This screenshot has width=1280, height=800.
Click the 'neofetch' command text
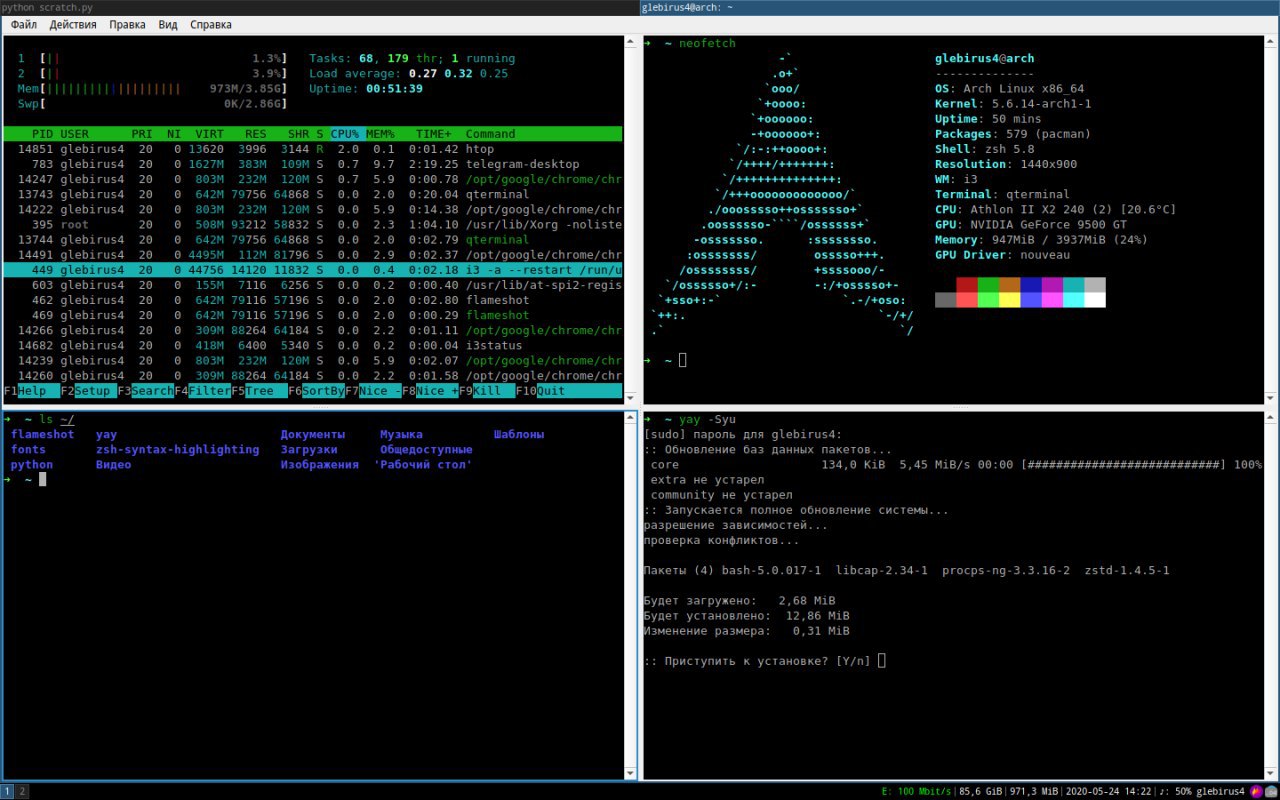click(707, 44)
